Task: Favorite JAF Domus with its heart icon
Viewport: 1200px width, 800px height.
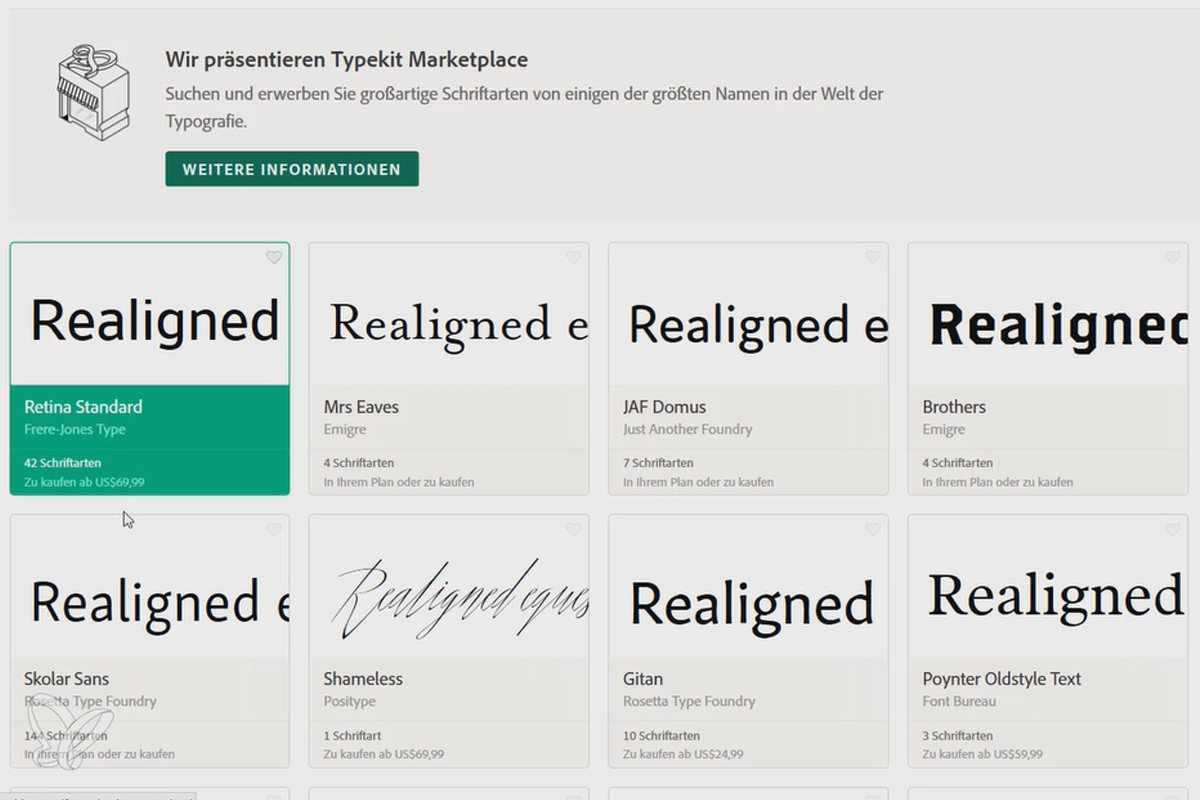Action: point(873,258)
